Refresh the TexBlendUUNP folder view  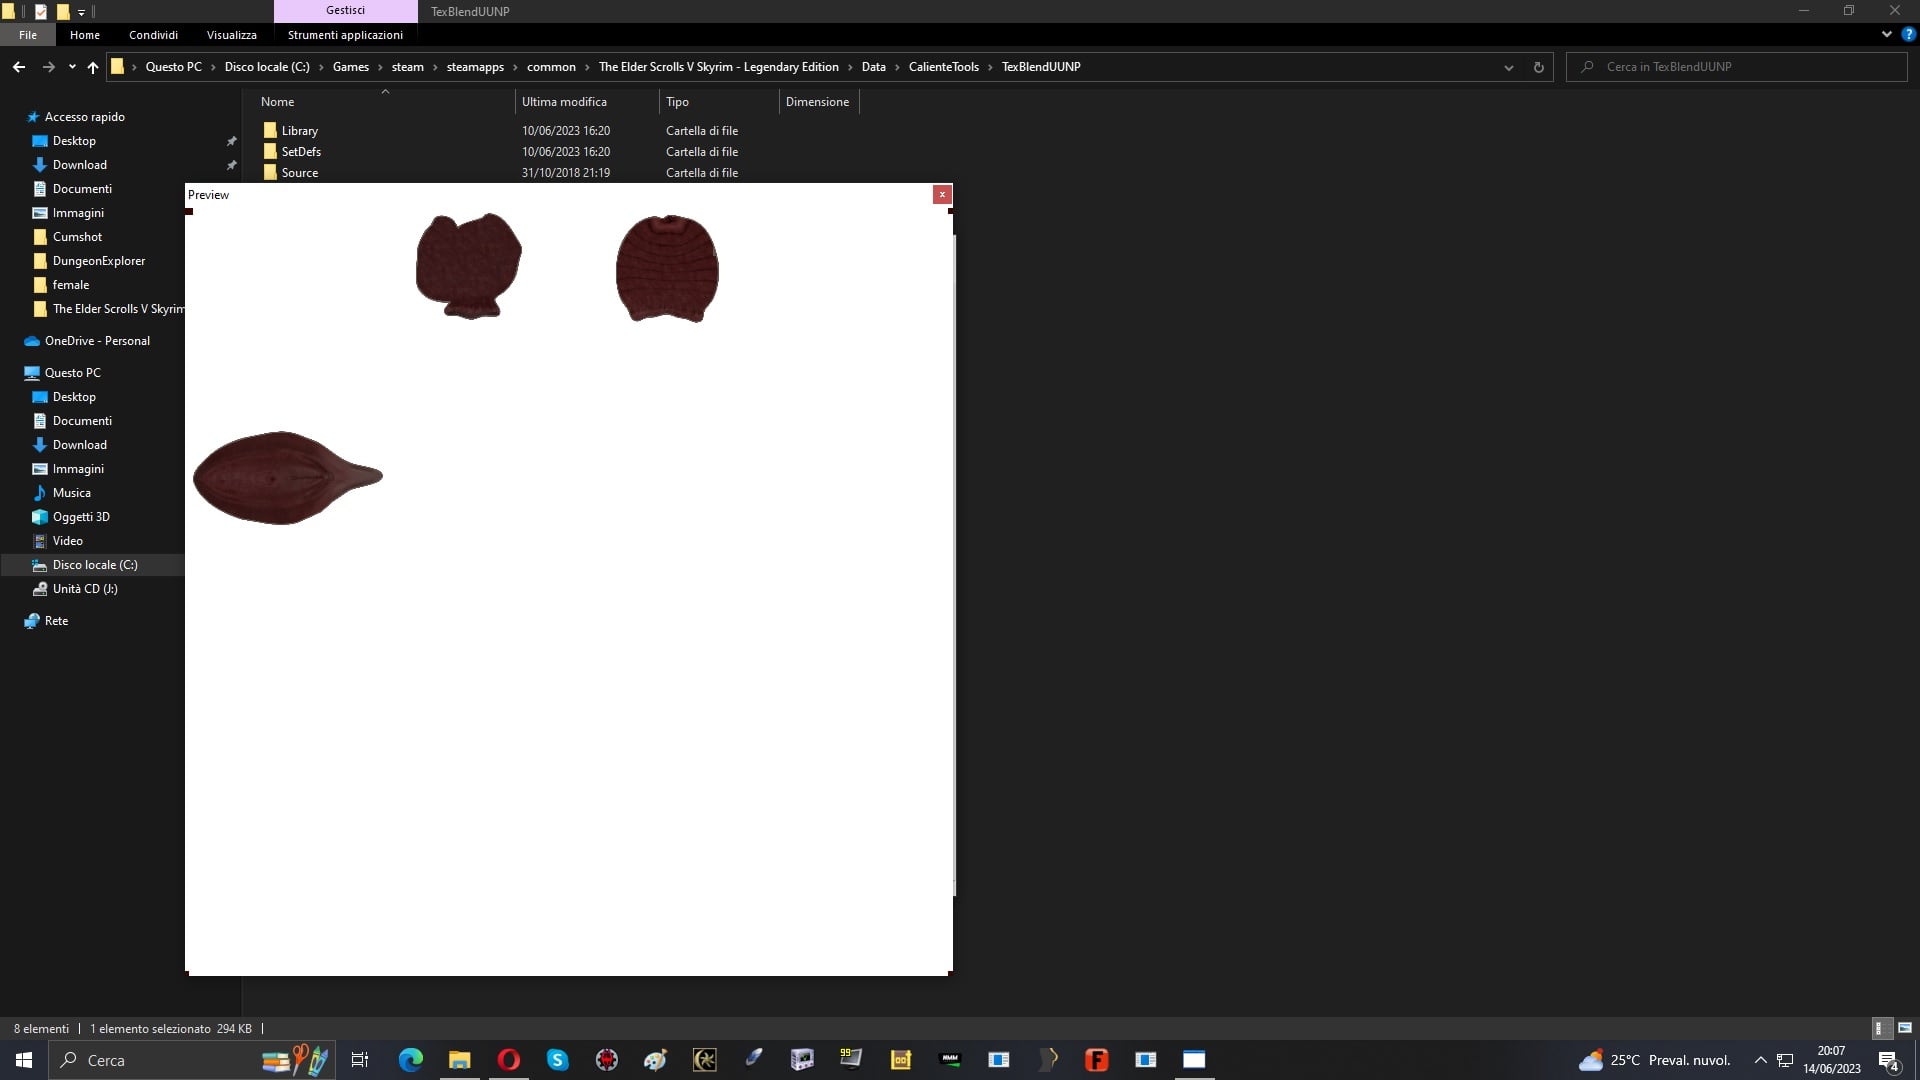click(x=1538, y=67)
